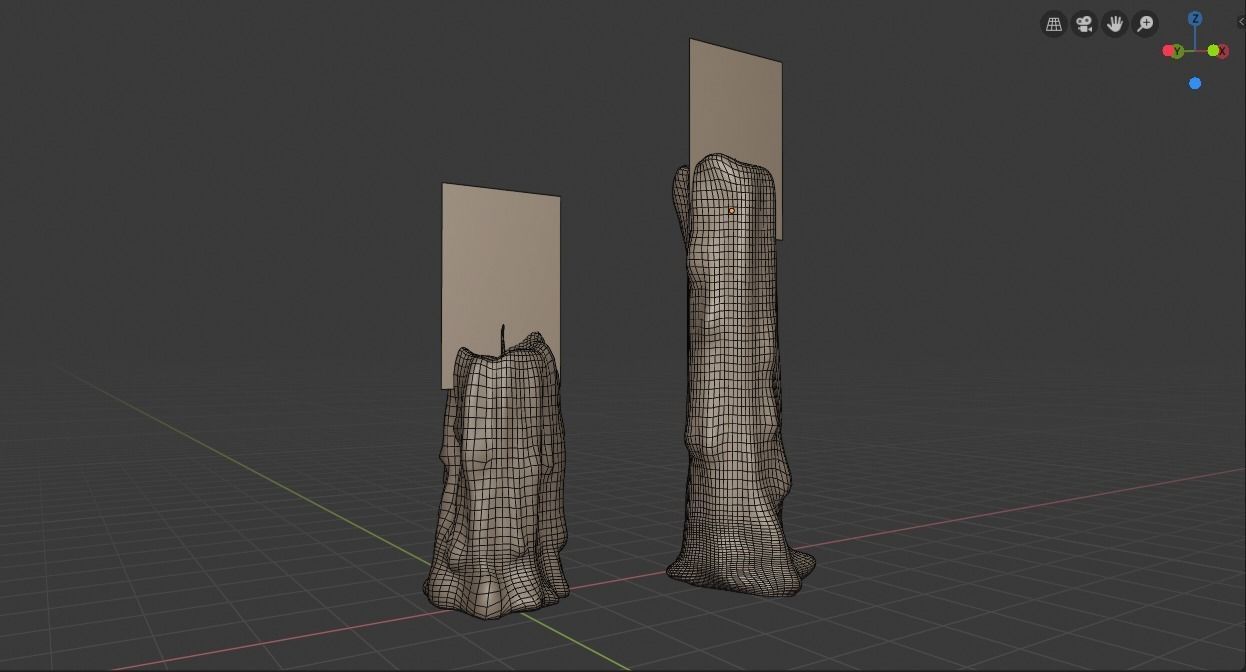The width and height of the screenshot is (1246, 672).
Task: Click the orange origin dot on tall candle
Action: [731, 211]
